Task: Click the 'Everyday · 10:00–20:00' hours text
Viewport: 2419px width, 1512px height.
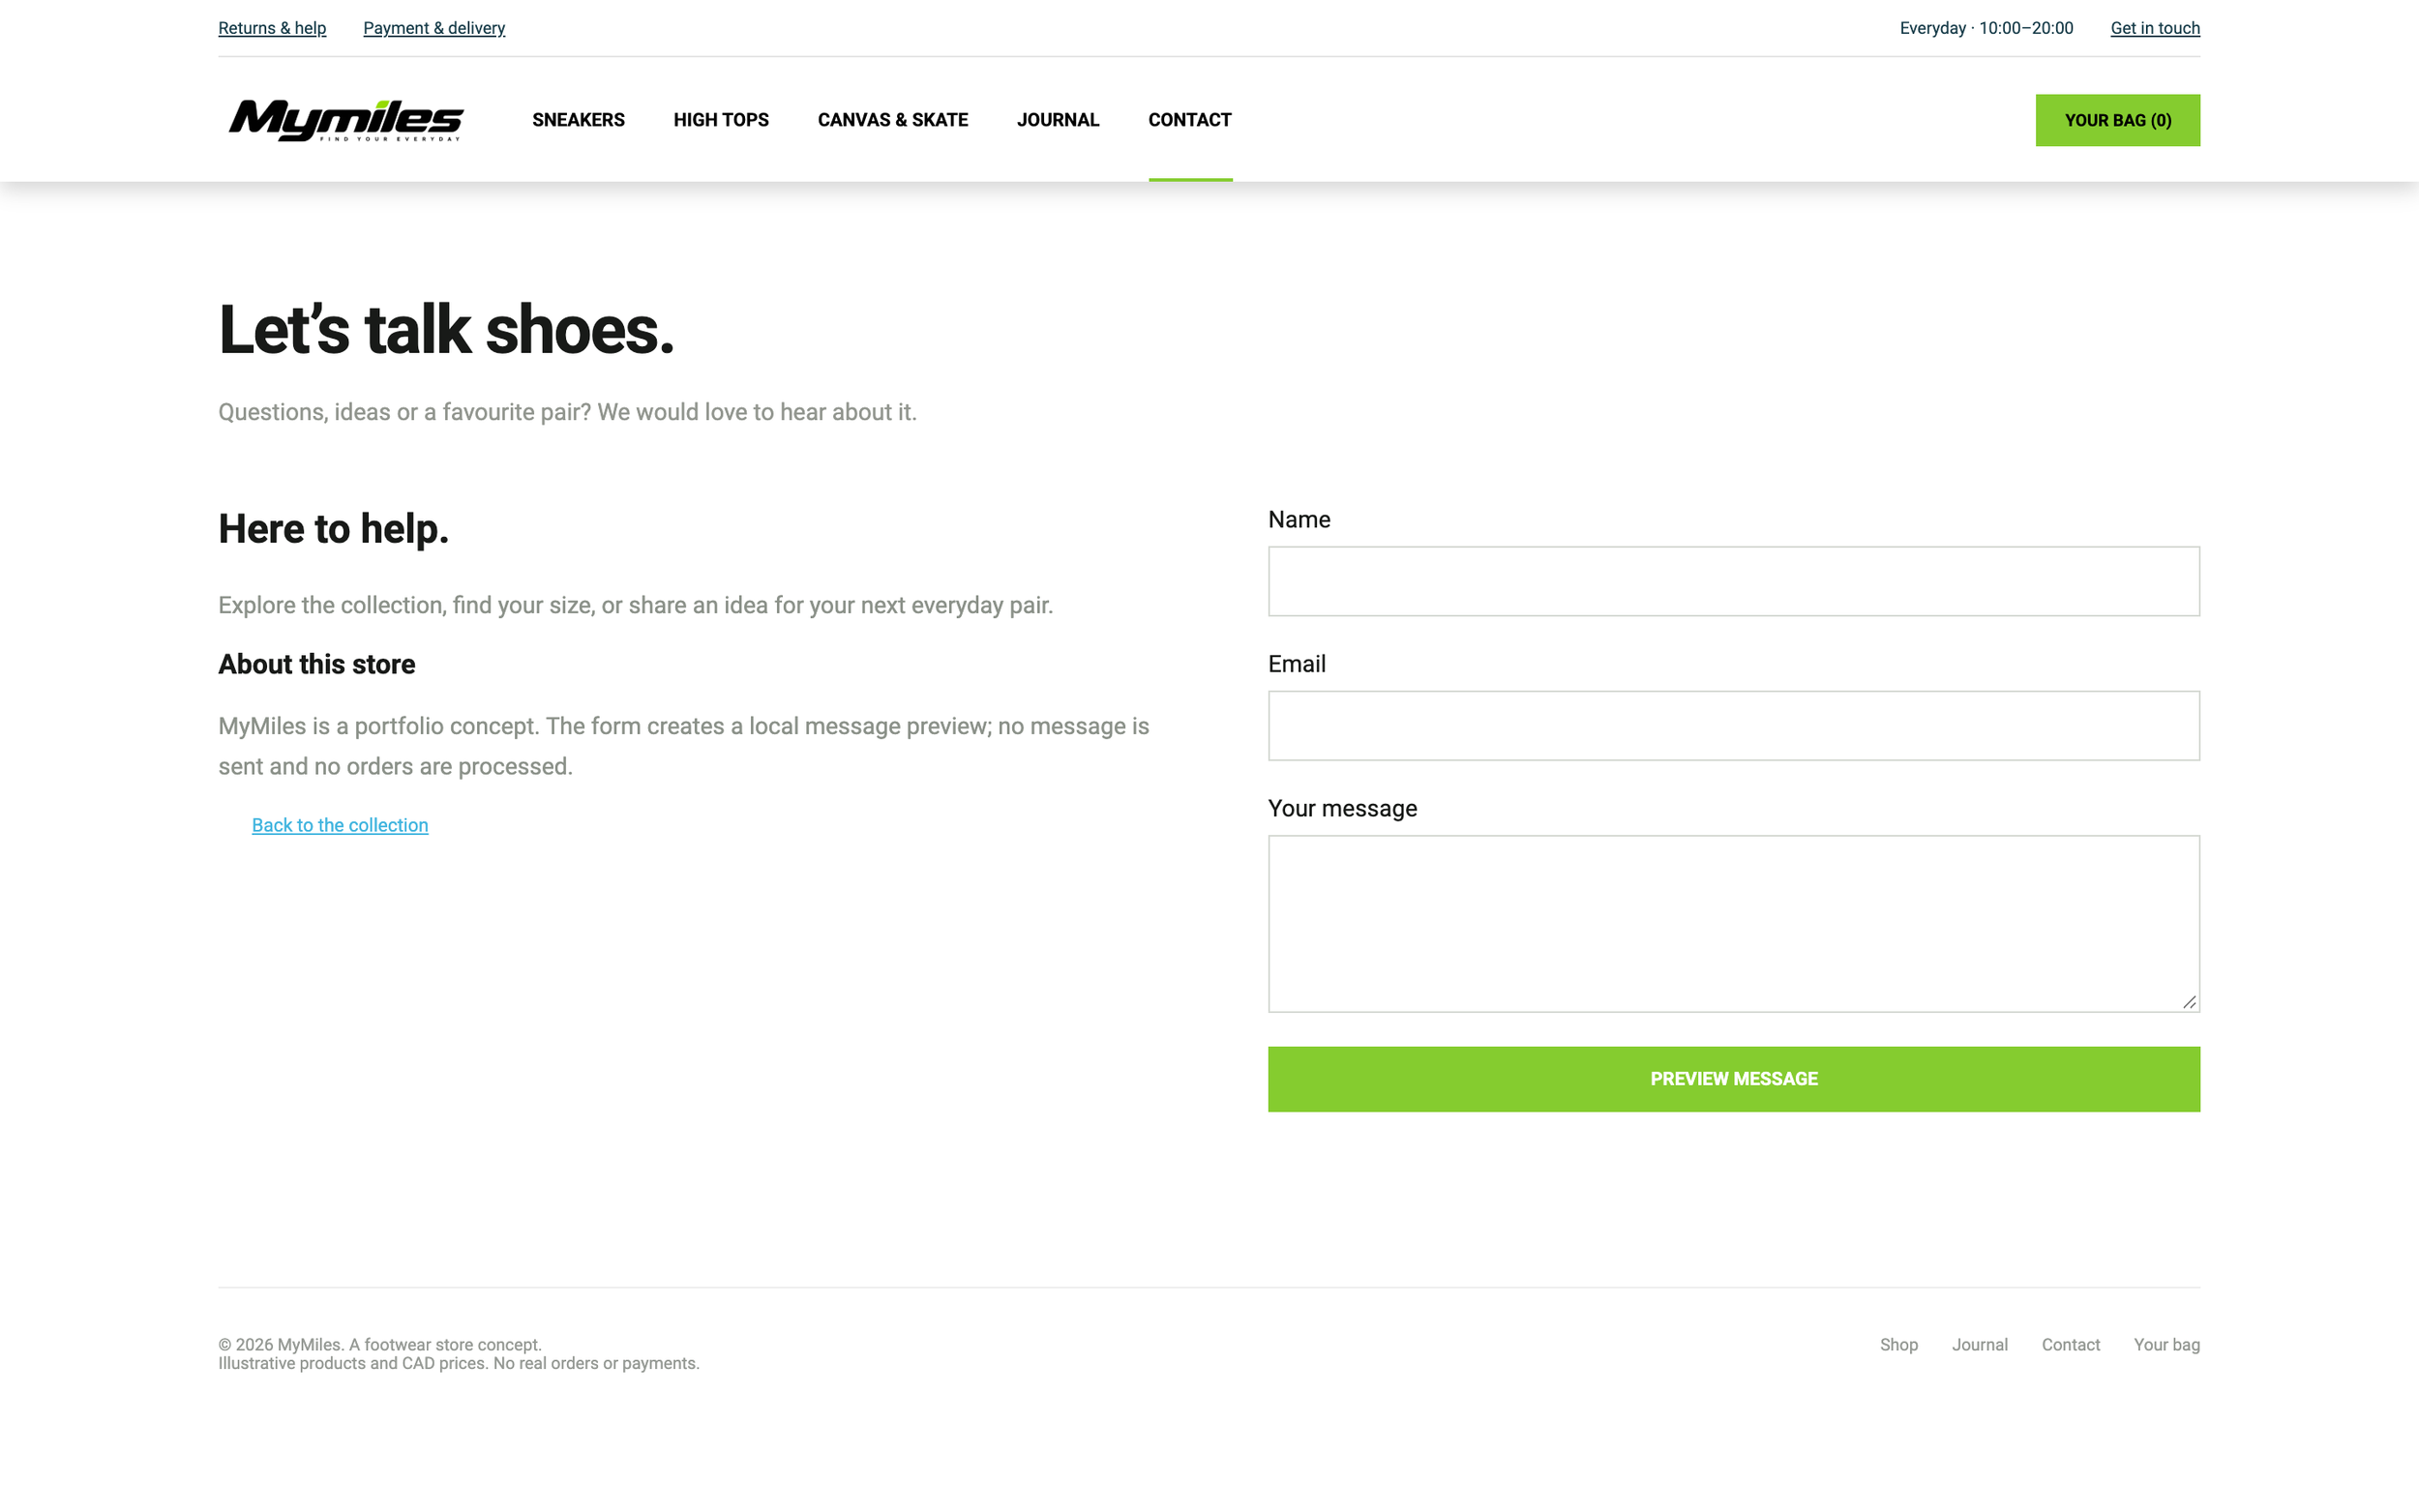Action: click(1986, 28)
